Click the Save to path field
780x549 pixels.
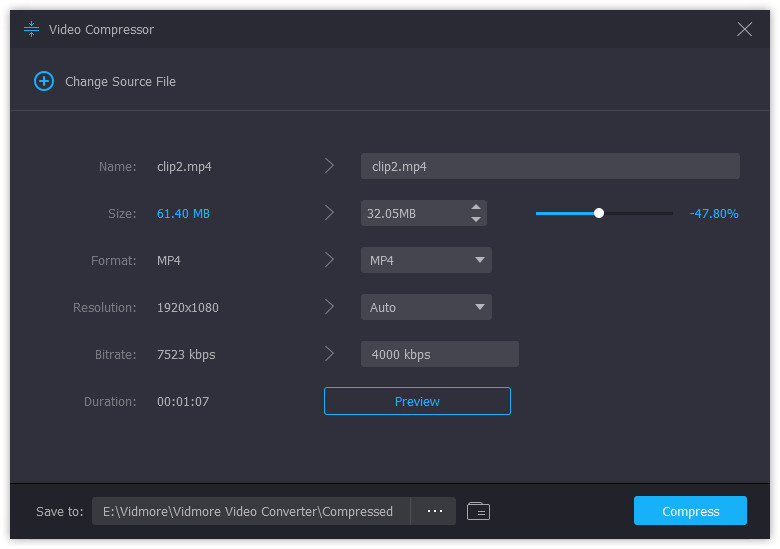250,511
